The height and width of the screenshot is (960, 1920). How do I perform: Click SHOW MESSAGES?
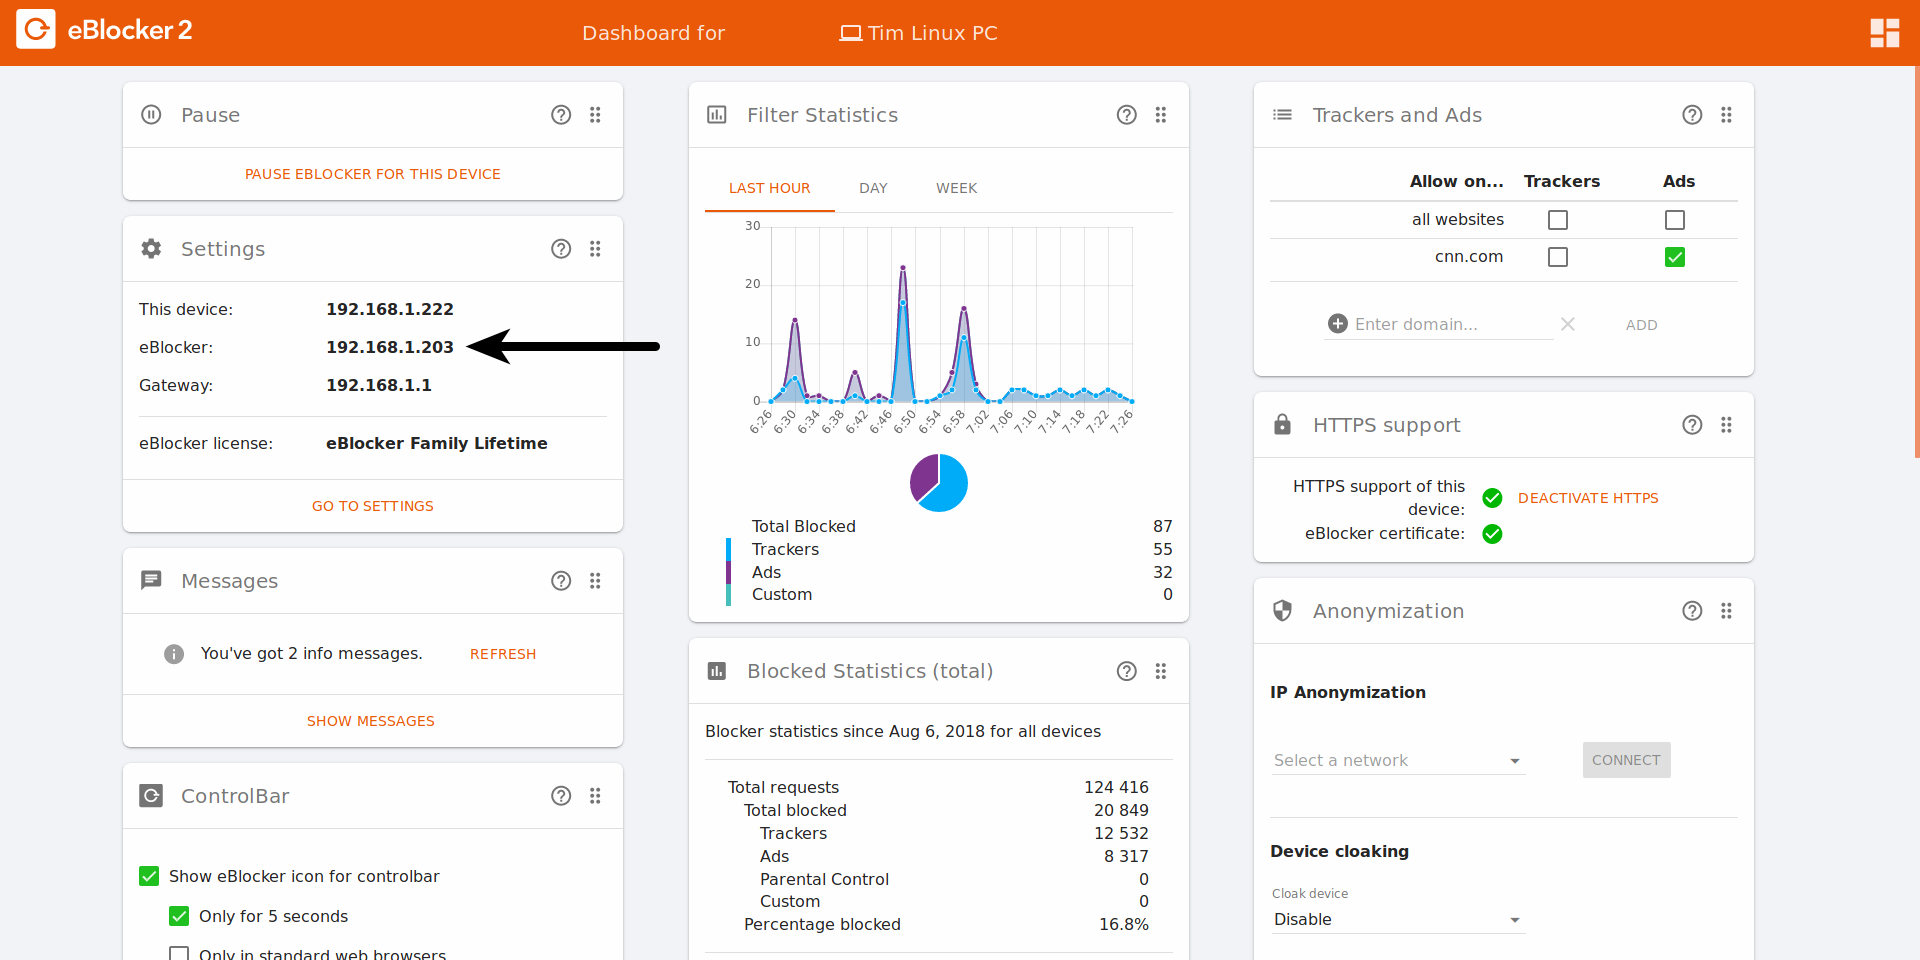pyautogui.click(x=371, y=721)
